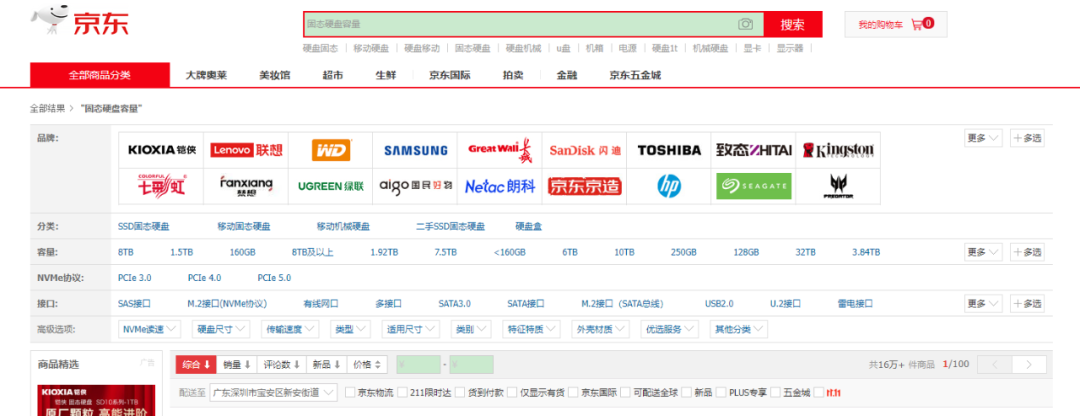Select the Lenovo 联想 brand logo
The width and height of the screenshot is (1080, 416).
[x=246, y=149]
